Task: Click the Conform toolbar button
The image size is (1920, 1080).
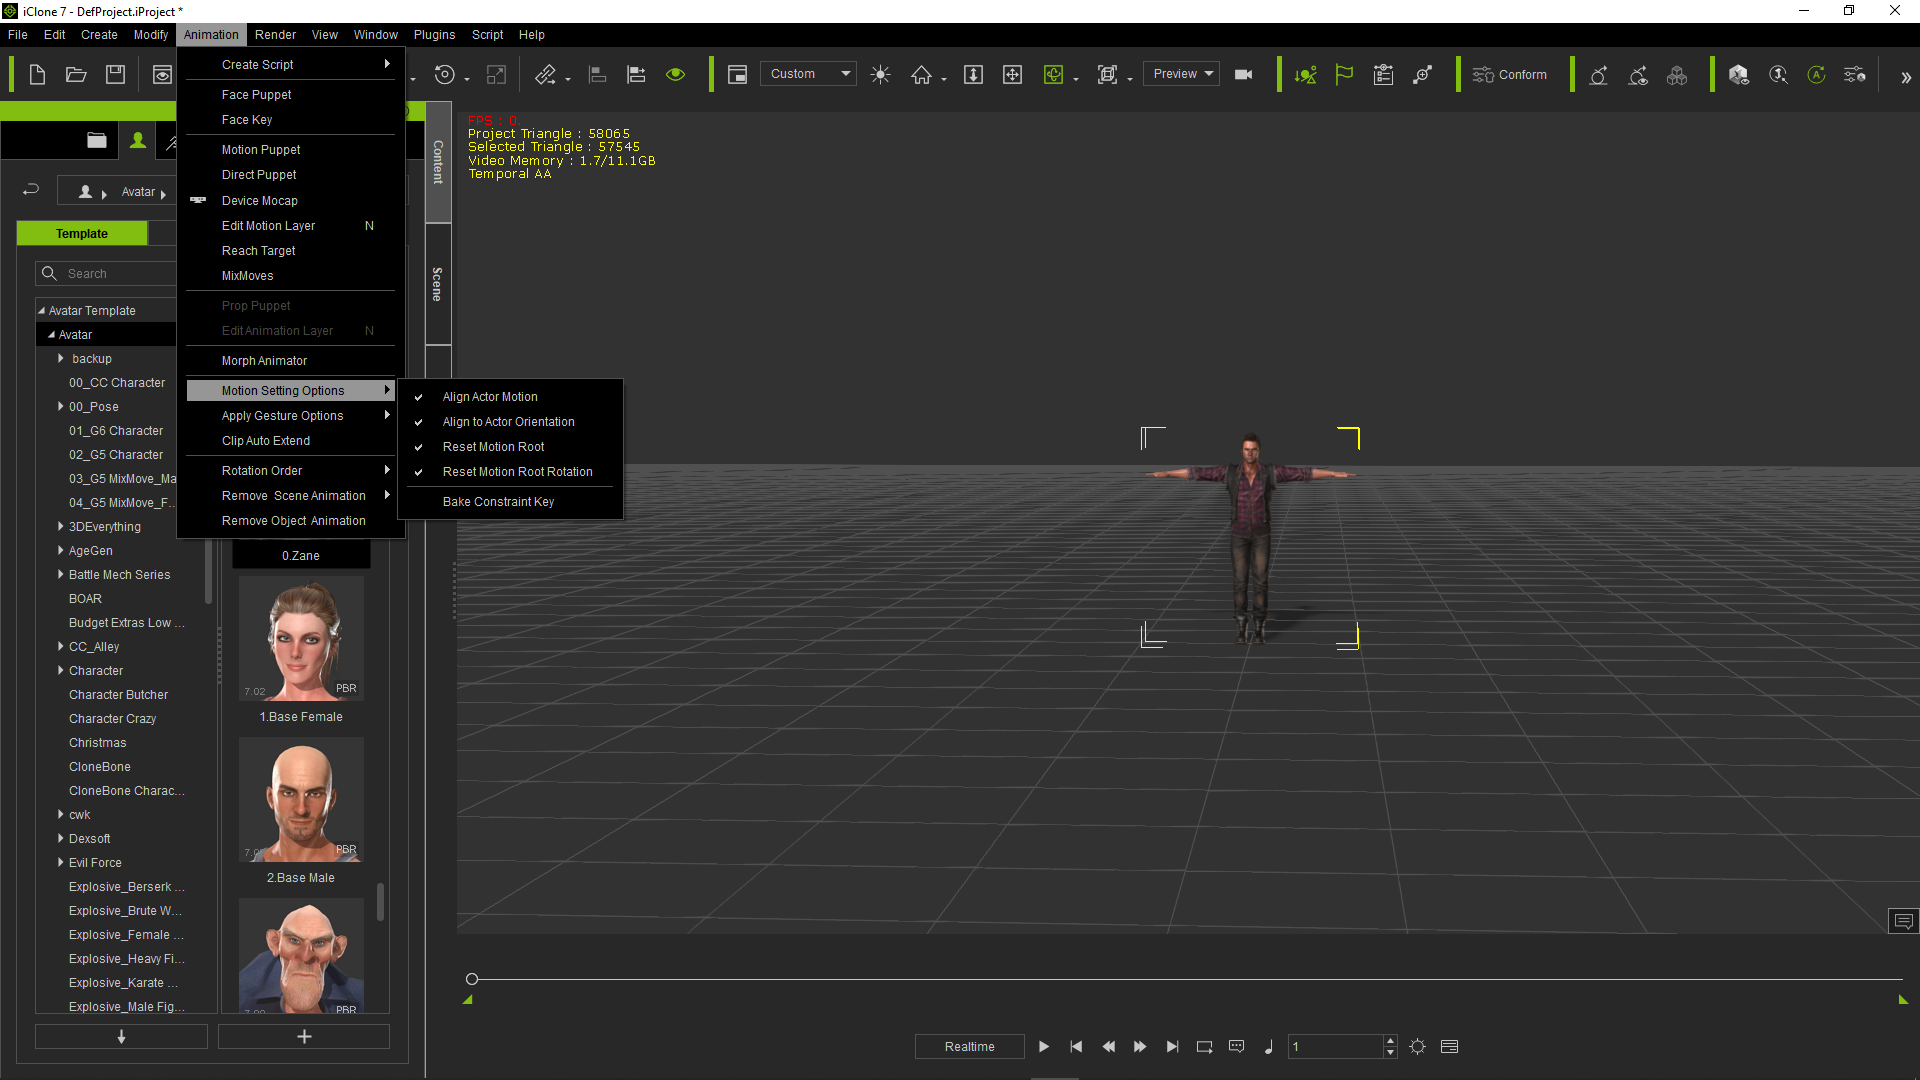Action: coord(1510,74)
